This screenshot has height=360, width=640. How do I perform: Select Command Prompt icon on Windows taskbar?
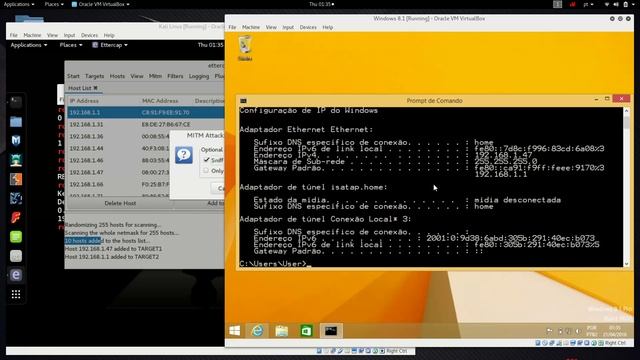point(331,331)
